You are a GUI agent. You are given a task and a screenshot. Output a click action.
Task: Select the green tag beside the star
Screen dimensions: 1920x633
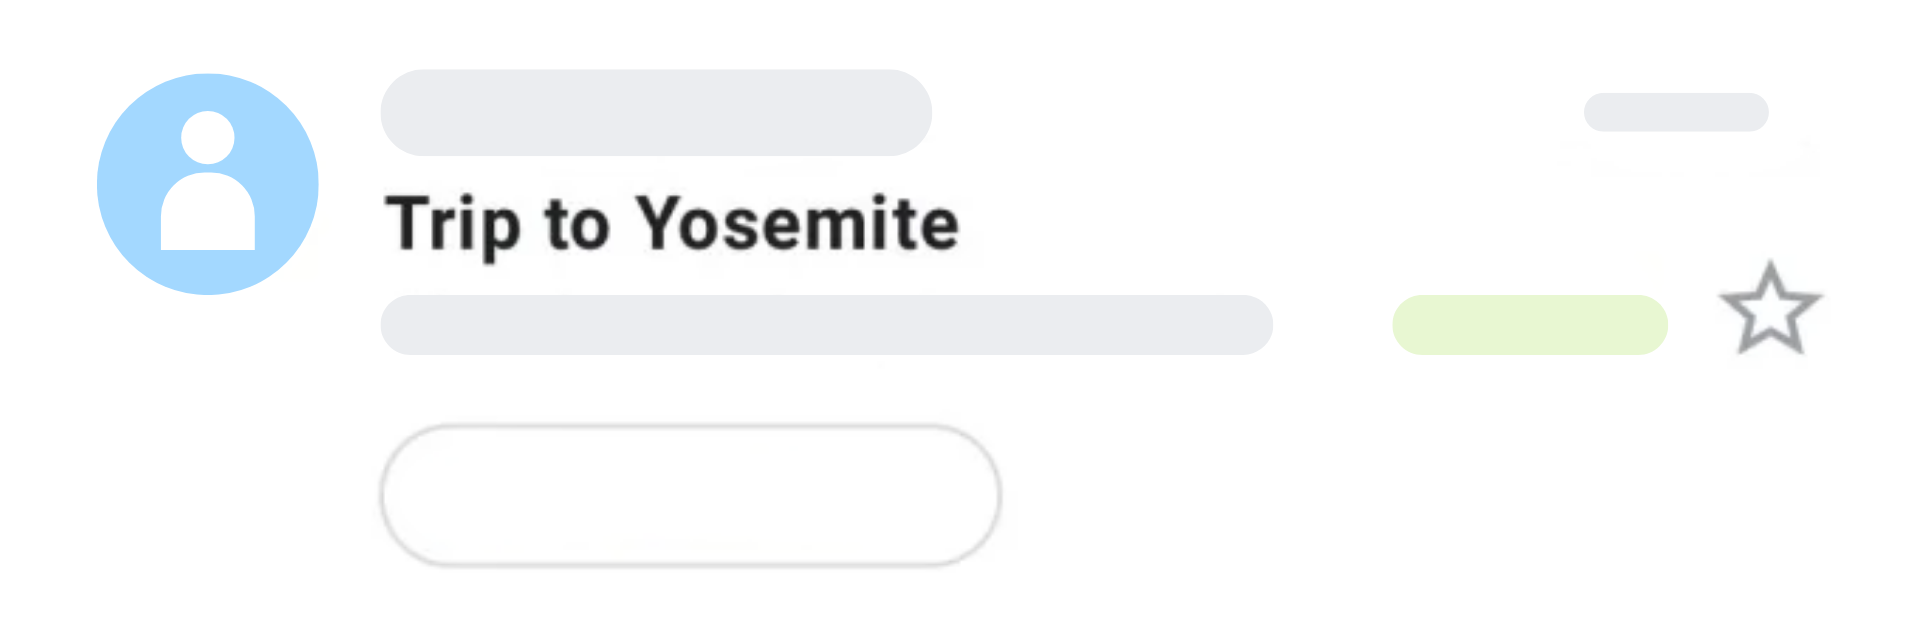[1529, 325]
